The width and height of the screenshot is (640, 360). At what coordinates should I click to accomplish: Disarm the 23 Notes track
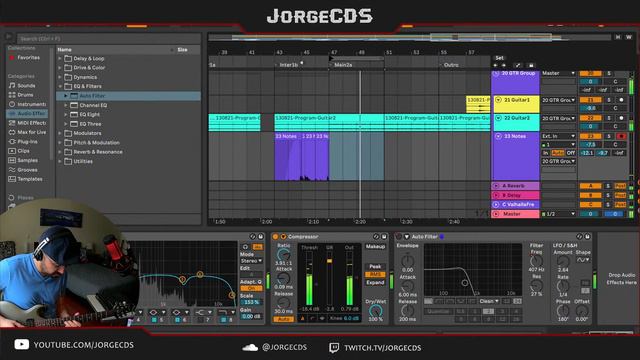(x=621, y=136)
